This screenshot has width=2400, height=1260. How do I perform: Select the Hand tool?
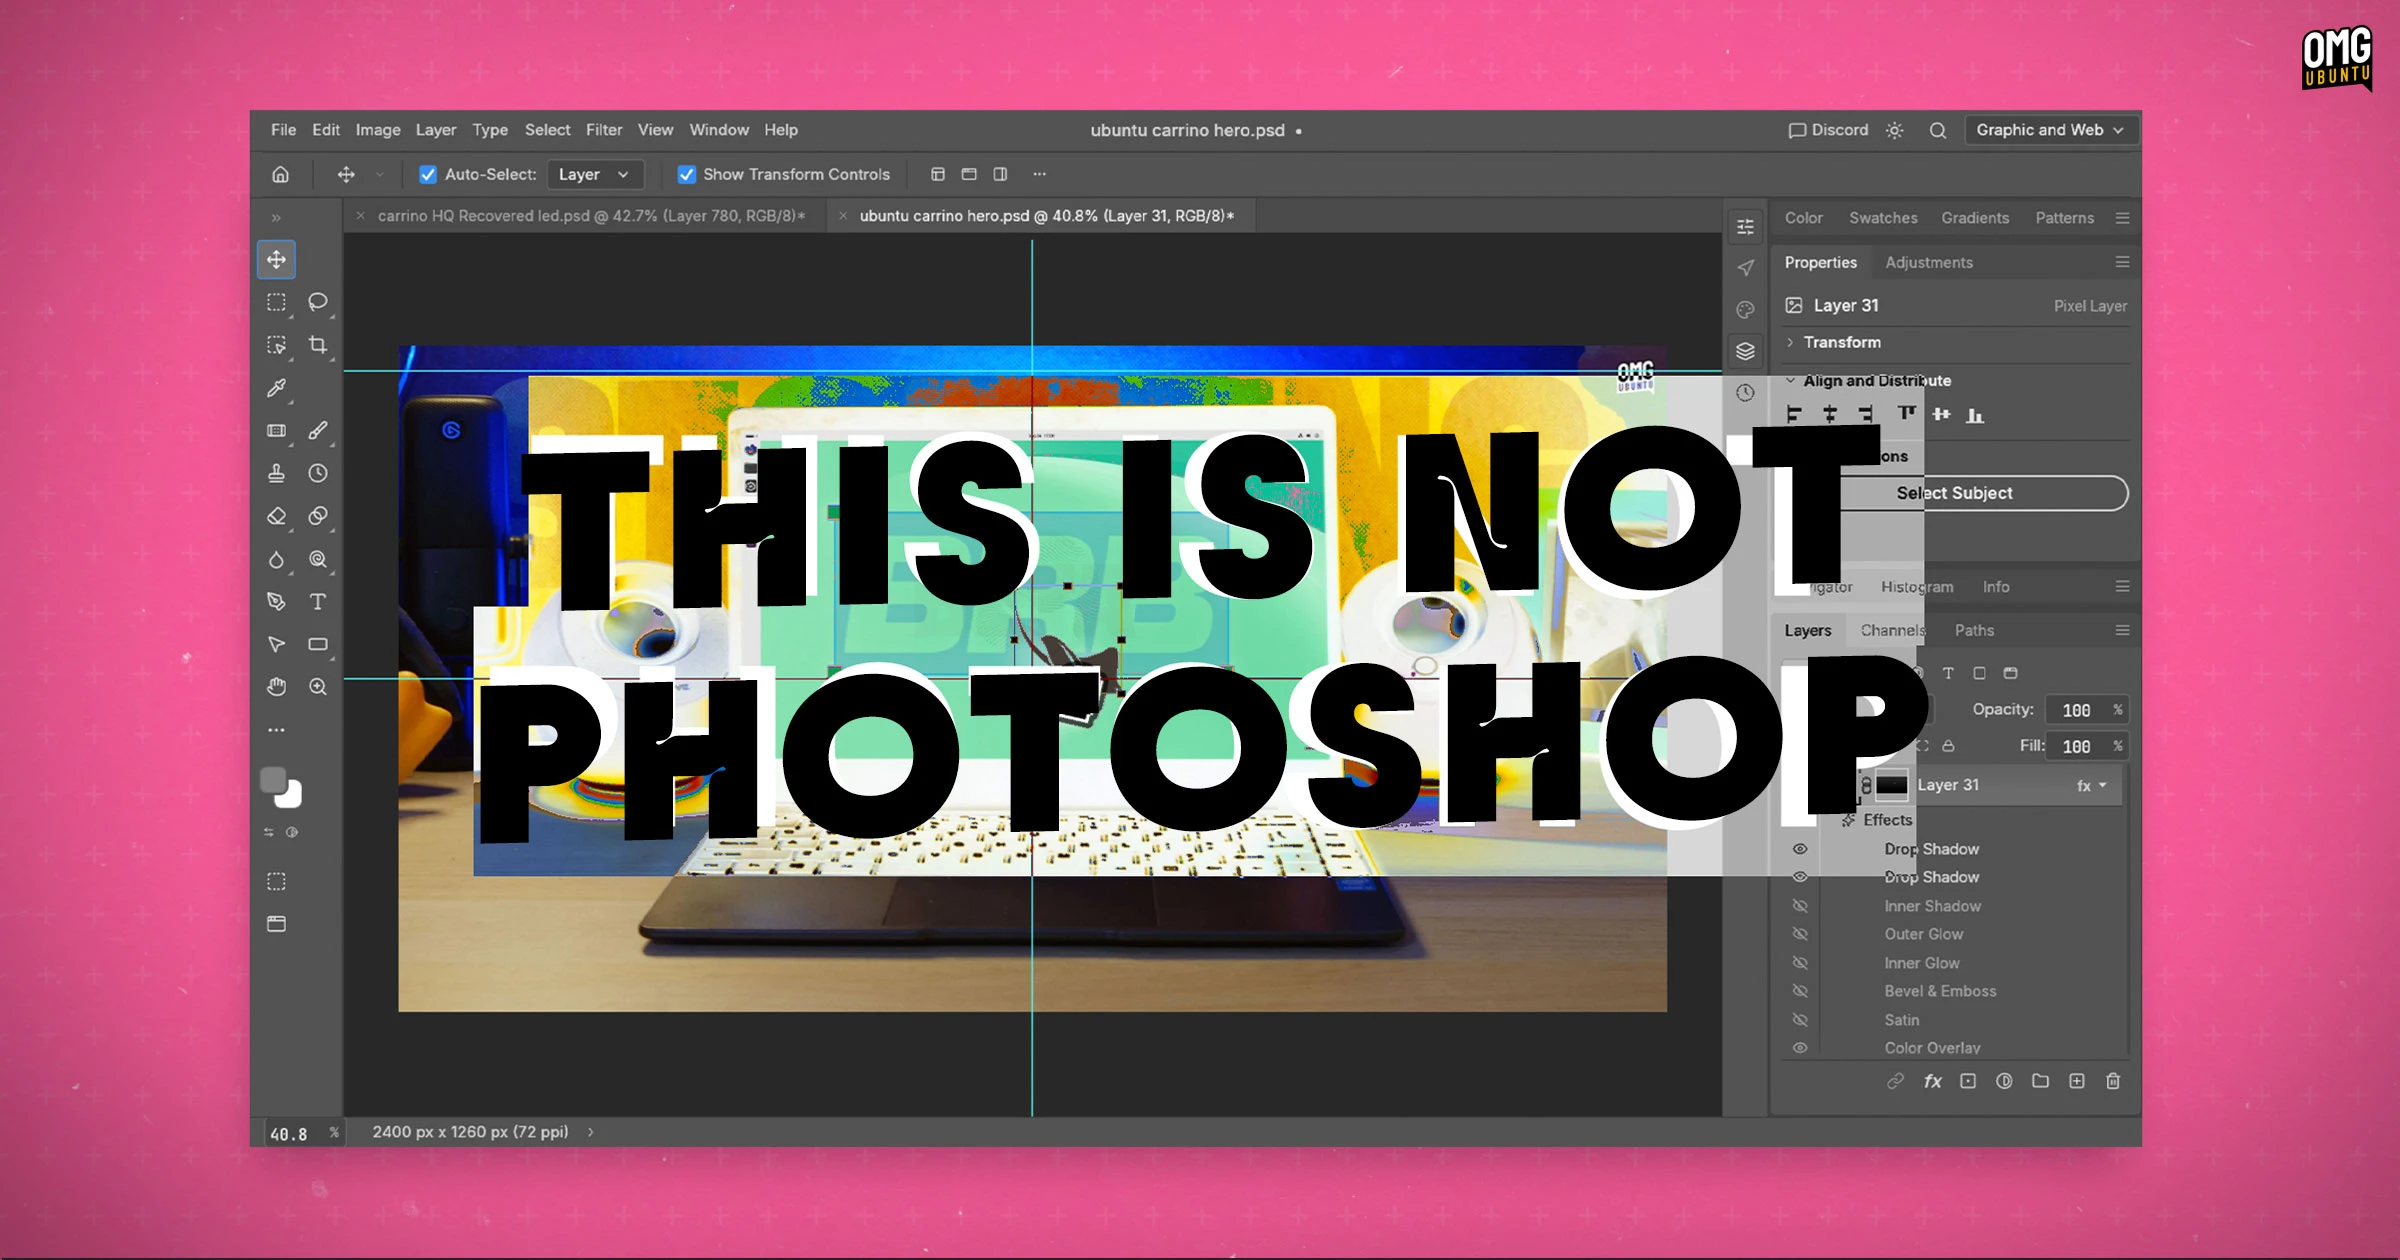[x=276, y=687]
